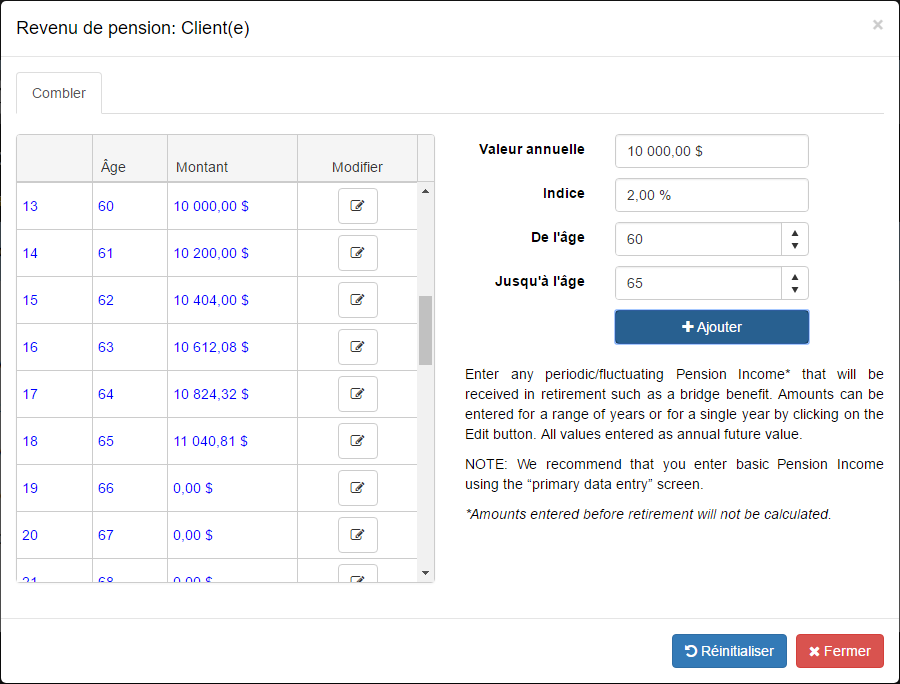
Task: Edit the row for age 65
Action: point(357,441)
